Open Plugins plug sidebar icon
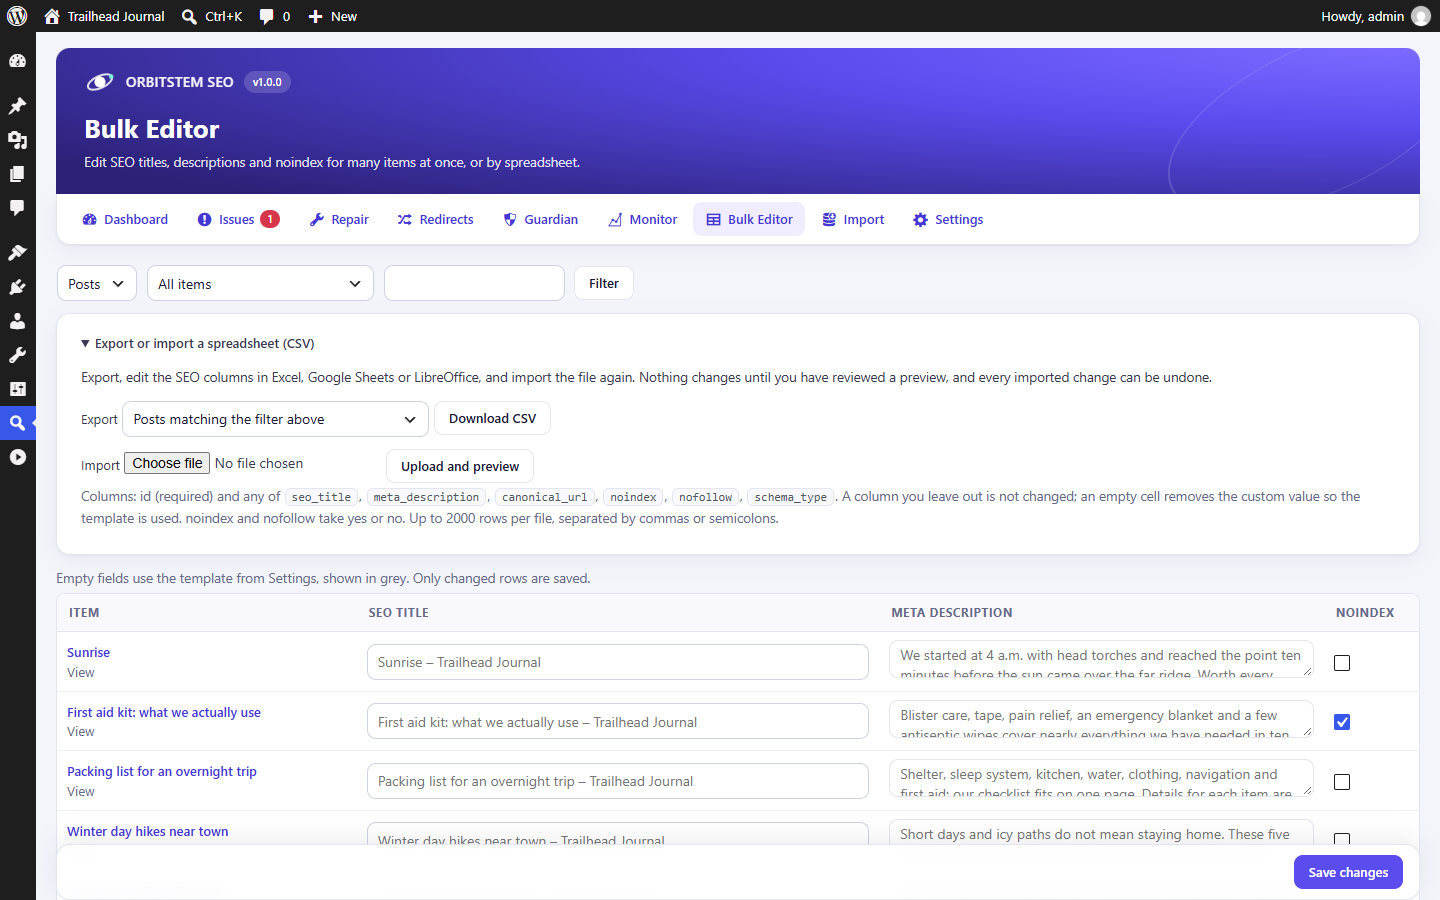Viewport: 1440px width, 900px height. tap(17, 287)
